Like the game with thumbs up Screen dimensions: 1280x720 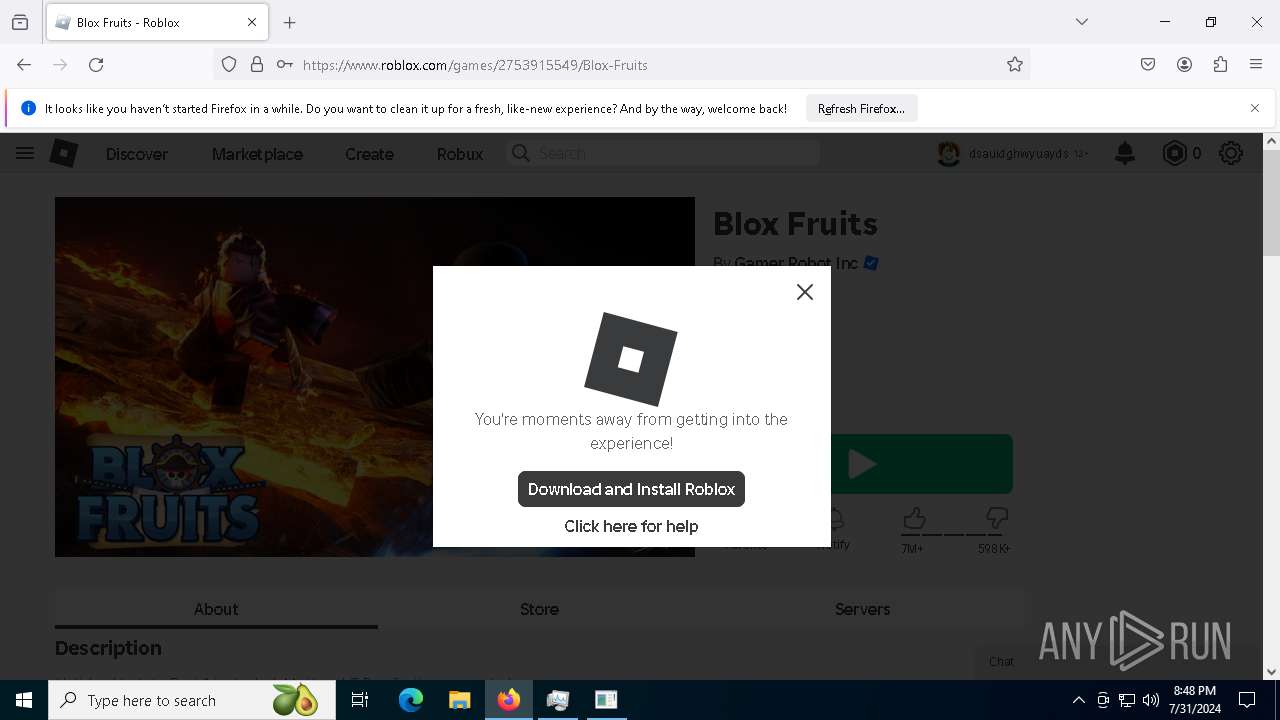click(x=914, y=518)
